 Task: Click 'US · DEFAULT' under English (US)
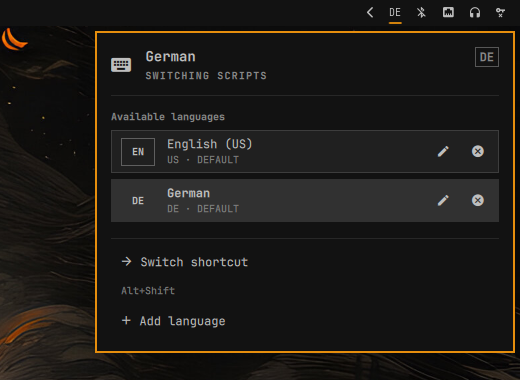tap(203, 160)
